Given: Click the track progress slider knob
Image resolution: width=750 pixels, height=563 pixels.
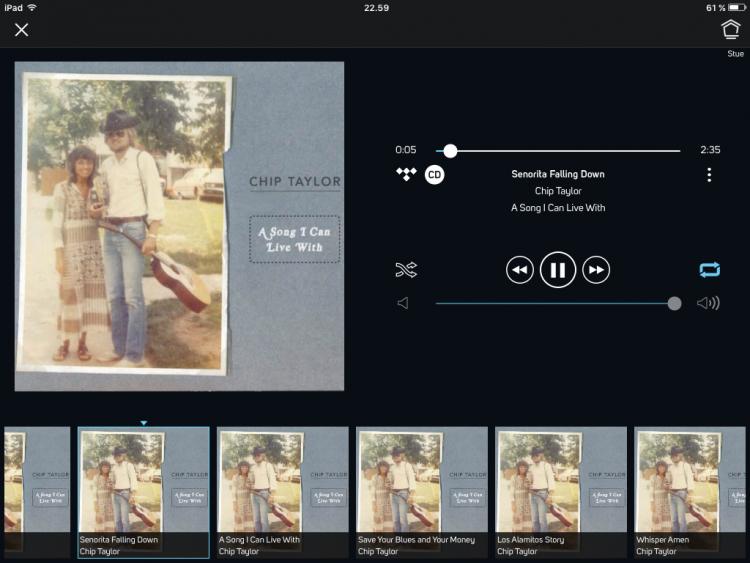Looking at the screenshot, I should 450,151.
